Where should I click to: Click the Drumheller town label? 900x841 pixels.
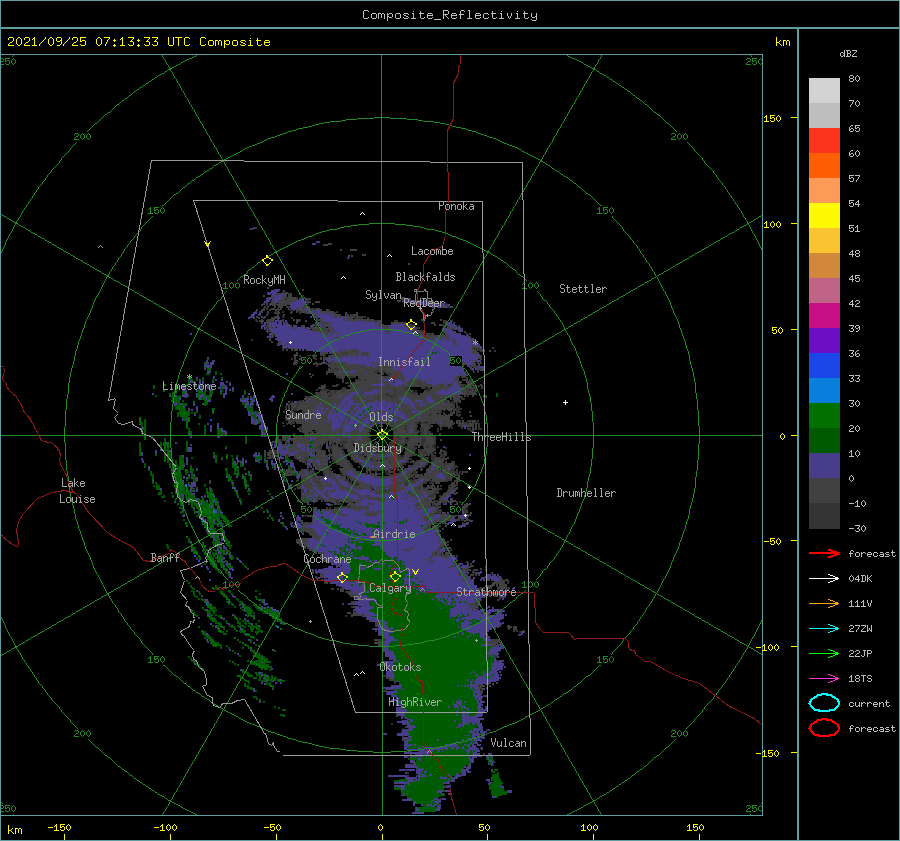coord(586,493)
